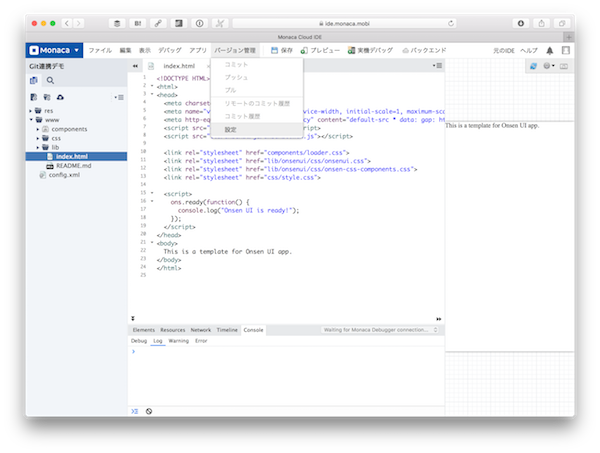Reload the page in Safari
Viewport: 600px width, 453px height.
(451, 23)
